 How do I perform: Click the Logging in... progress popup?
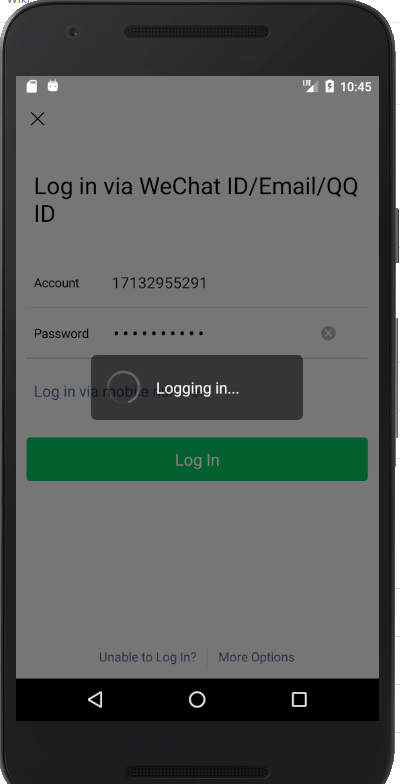click(197, 388)
